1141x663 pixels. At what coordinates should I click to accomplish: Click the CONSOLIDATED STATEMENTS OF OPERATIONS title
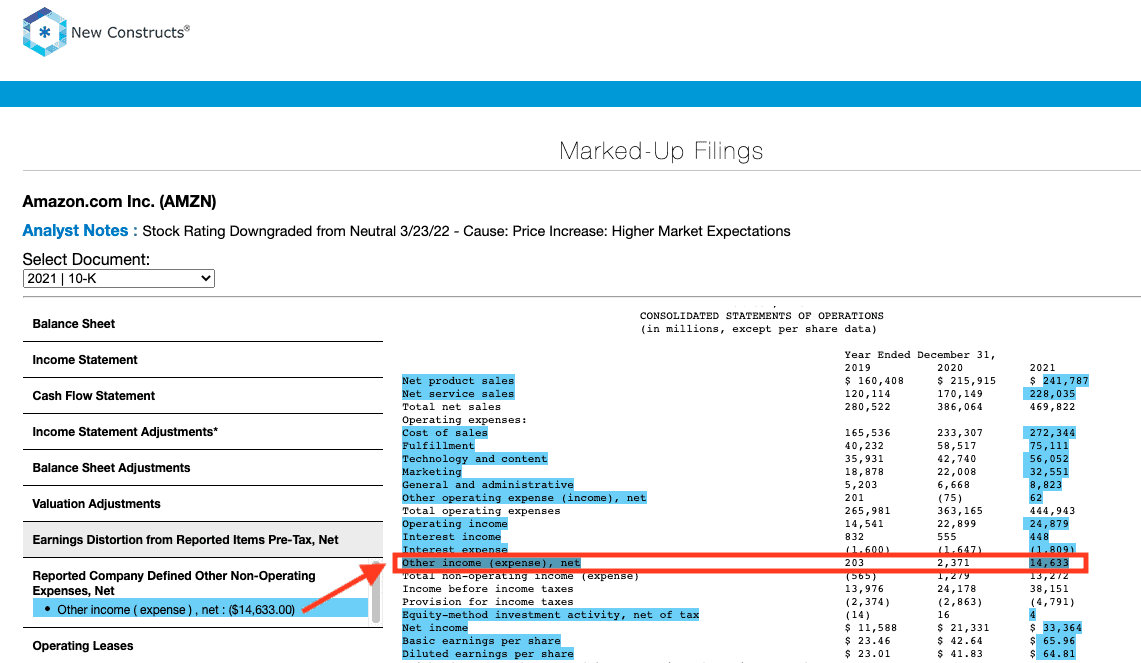click(761, 316)
